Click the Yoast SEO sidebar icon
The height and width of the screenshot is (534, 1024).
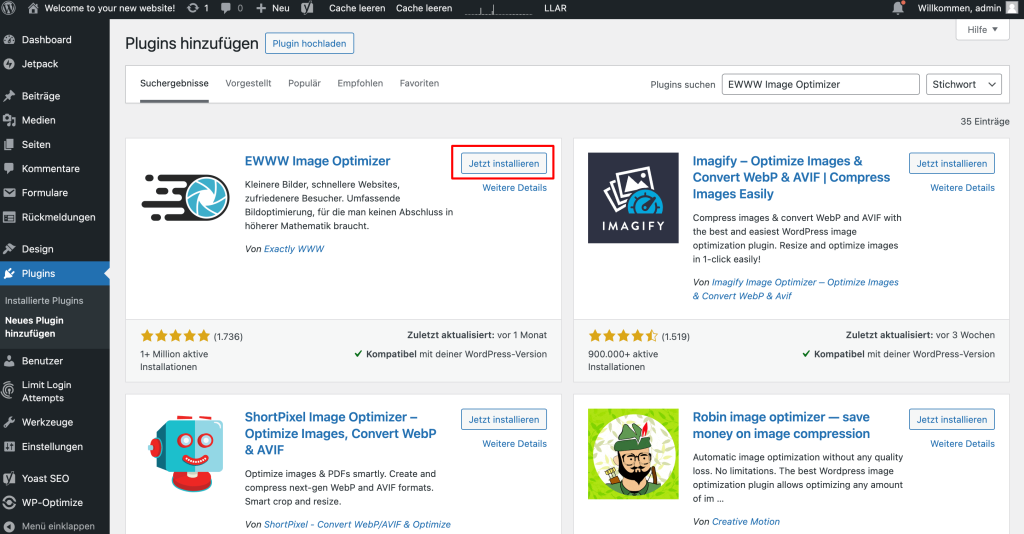tap(9, 479)
